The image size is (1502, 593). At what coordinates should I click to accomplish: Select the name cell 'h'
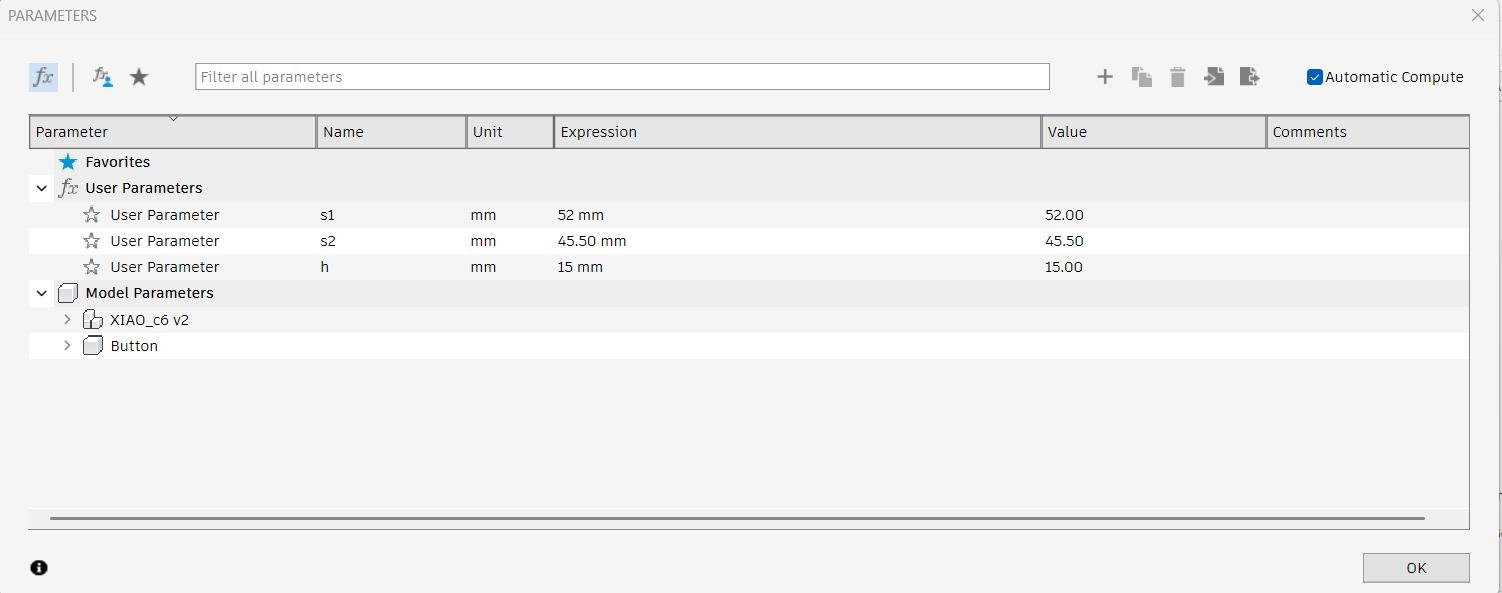[325, 267]
